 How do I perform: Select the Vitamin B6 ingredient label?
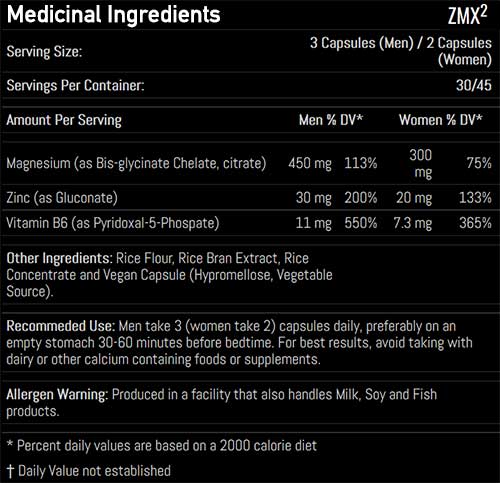(113, 223)
